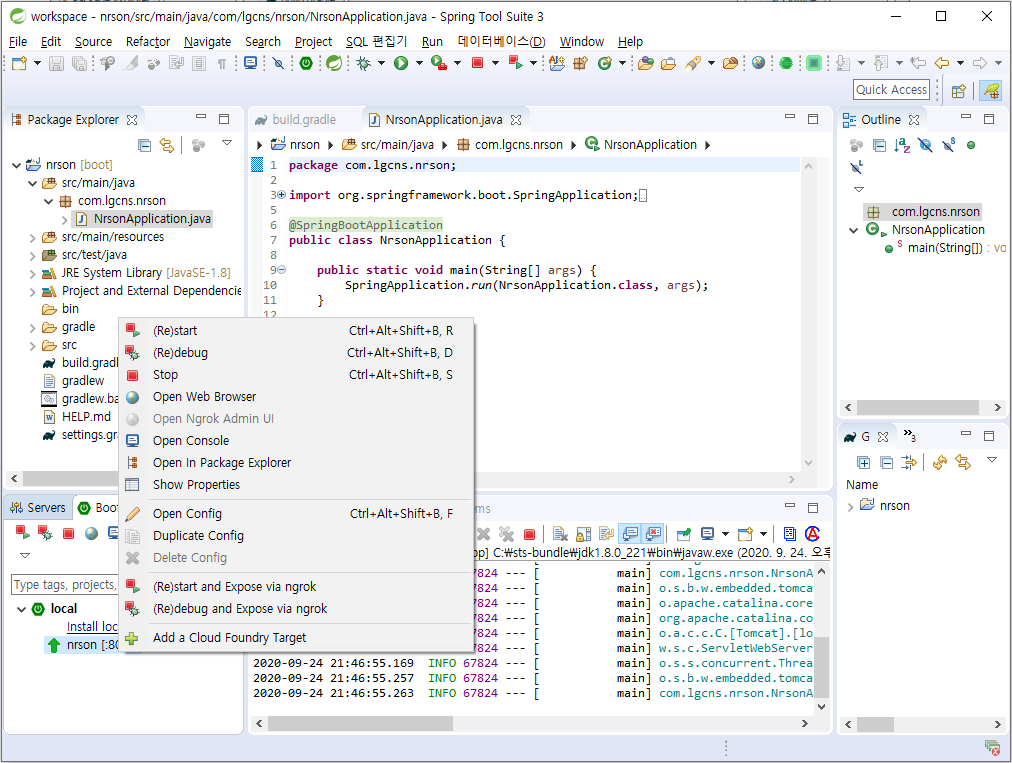The width and height of the screenshot is (1012, 763).
Task: Click Collapse All in Package Explorer
Action: pyautogui.click(x=145, y=145)
